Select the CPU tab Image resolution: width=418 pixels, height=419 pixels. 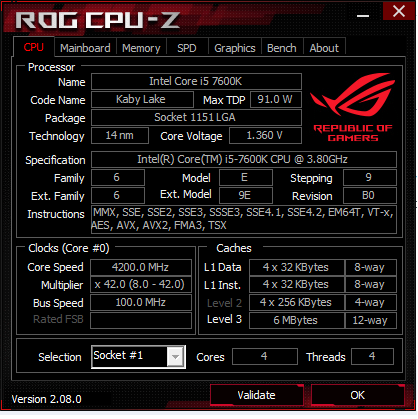click(x=34, y=47)
